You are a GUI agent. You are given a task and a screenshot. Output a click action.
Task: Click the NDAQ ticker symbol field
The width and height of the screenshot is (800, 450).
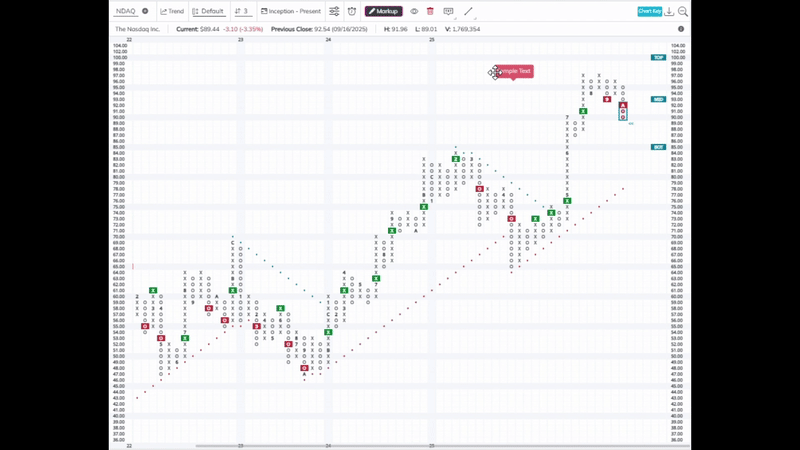(x=126, y=11)
